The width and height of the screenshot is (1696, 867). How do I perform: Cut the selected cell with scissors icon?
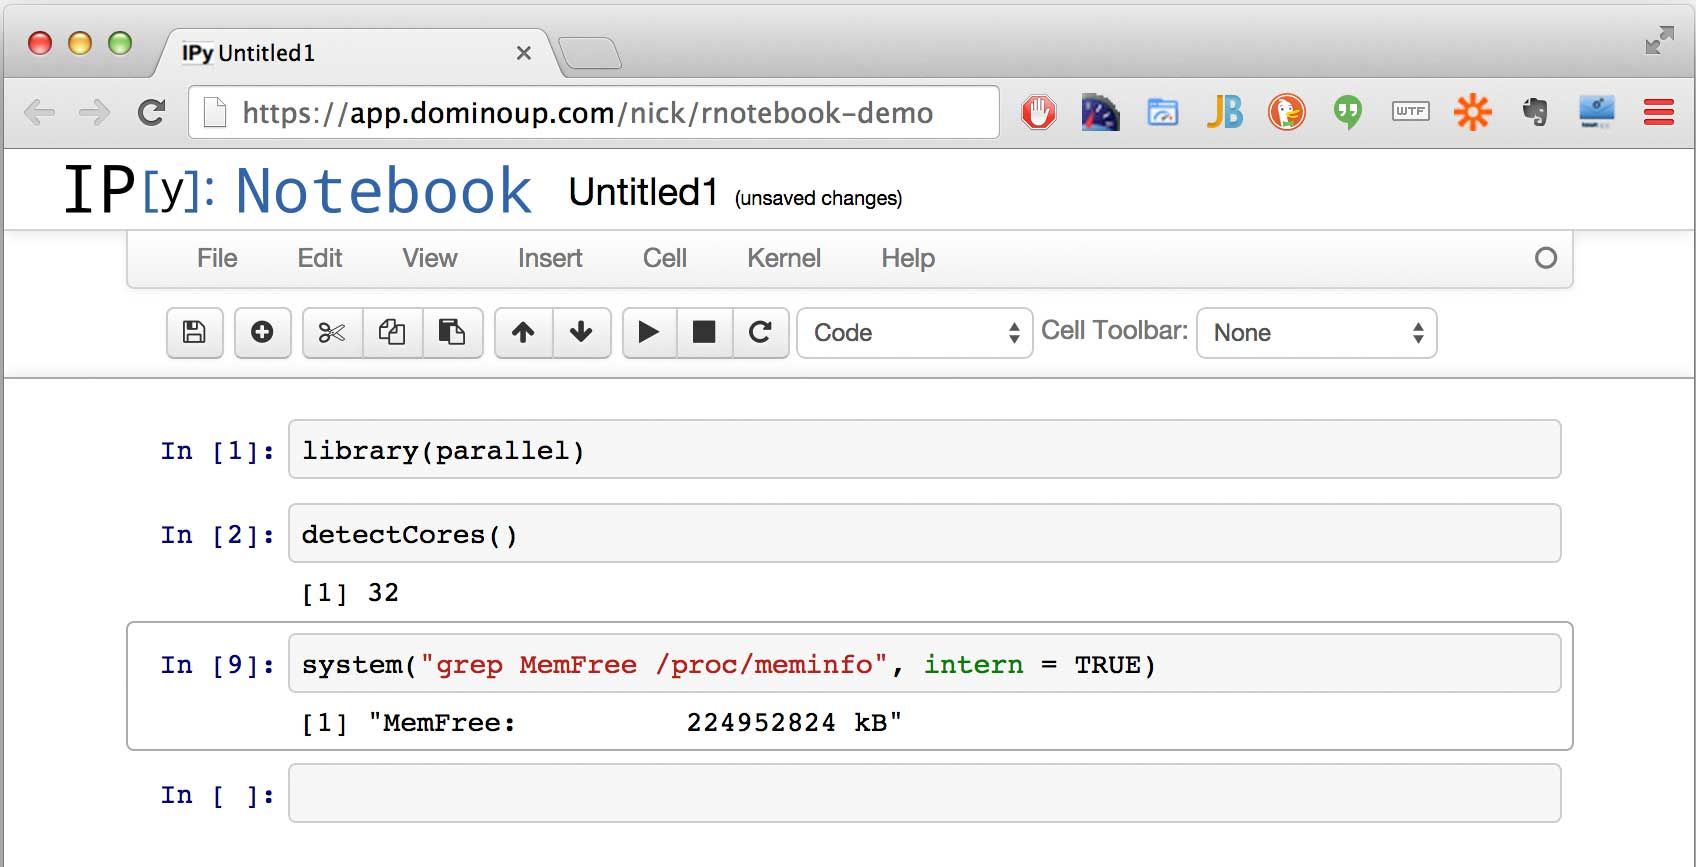pyautogui.click(x=332, y=332)
